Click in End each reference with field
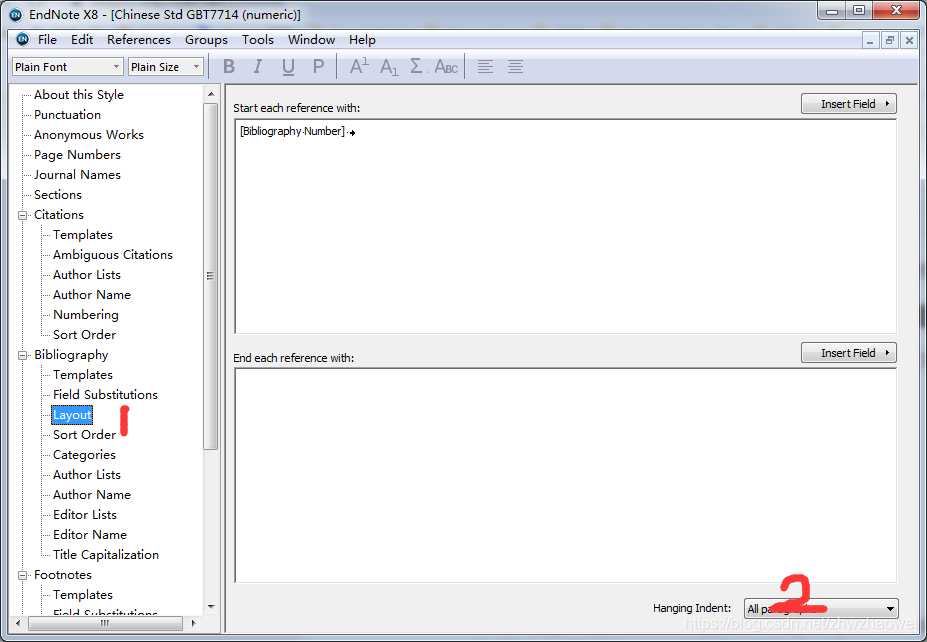Viewport: 927px width, 642px height. [x=566, y=476]
